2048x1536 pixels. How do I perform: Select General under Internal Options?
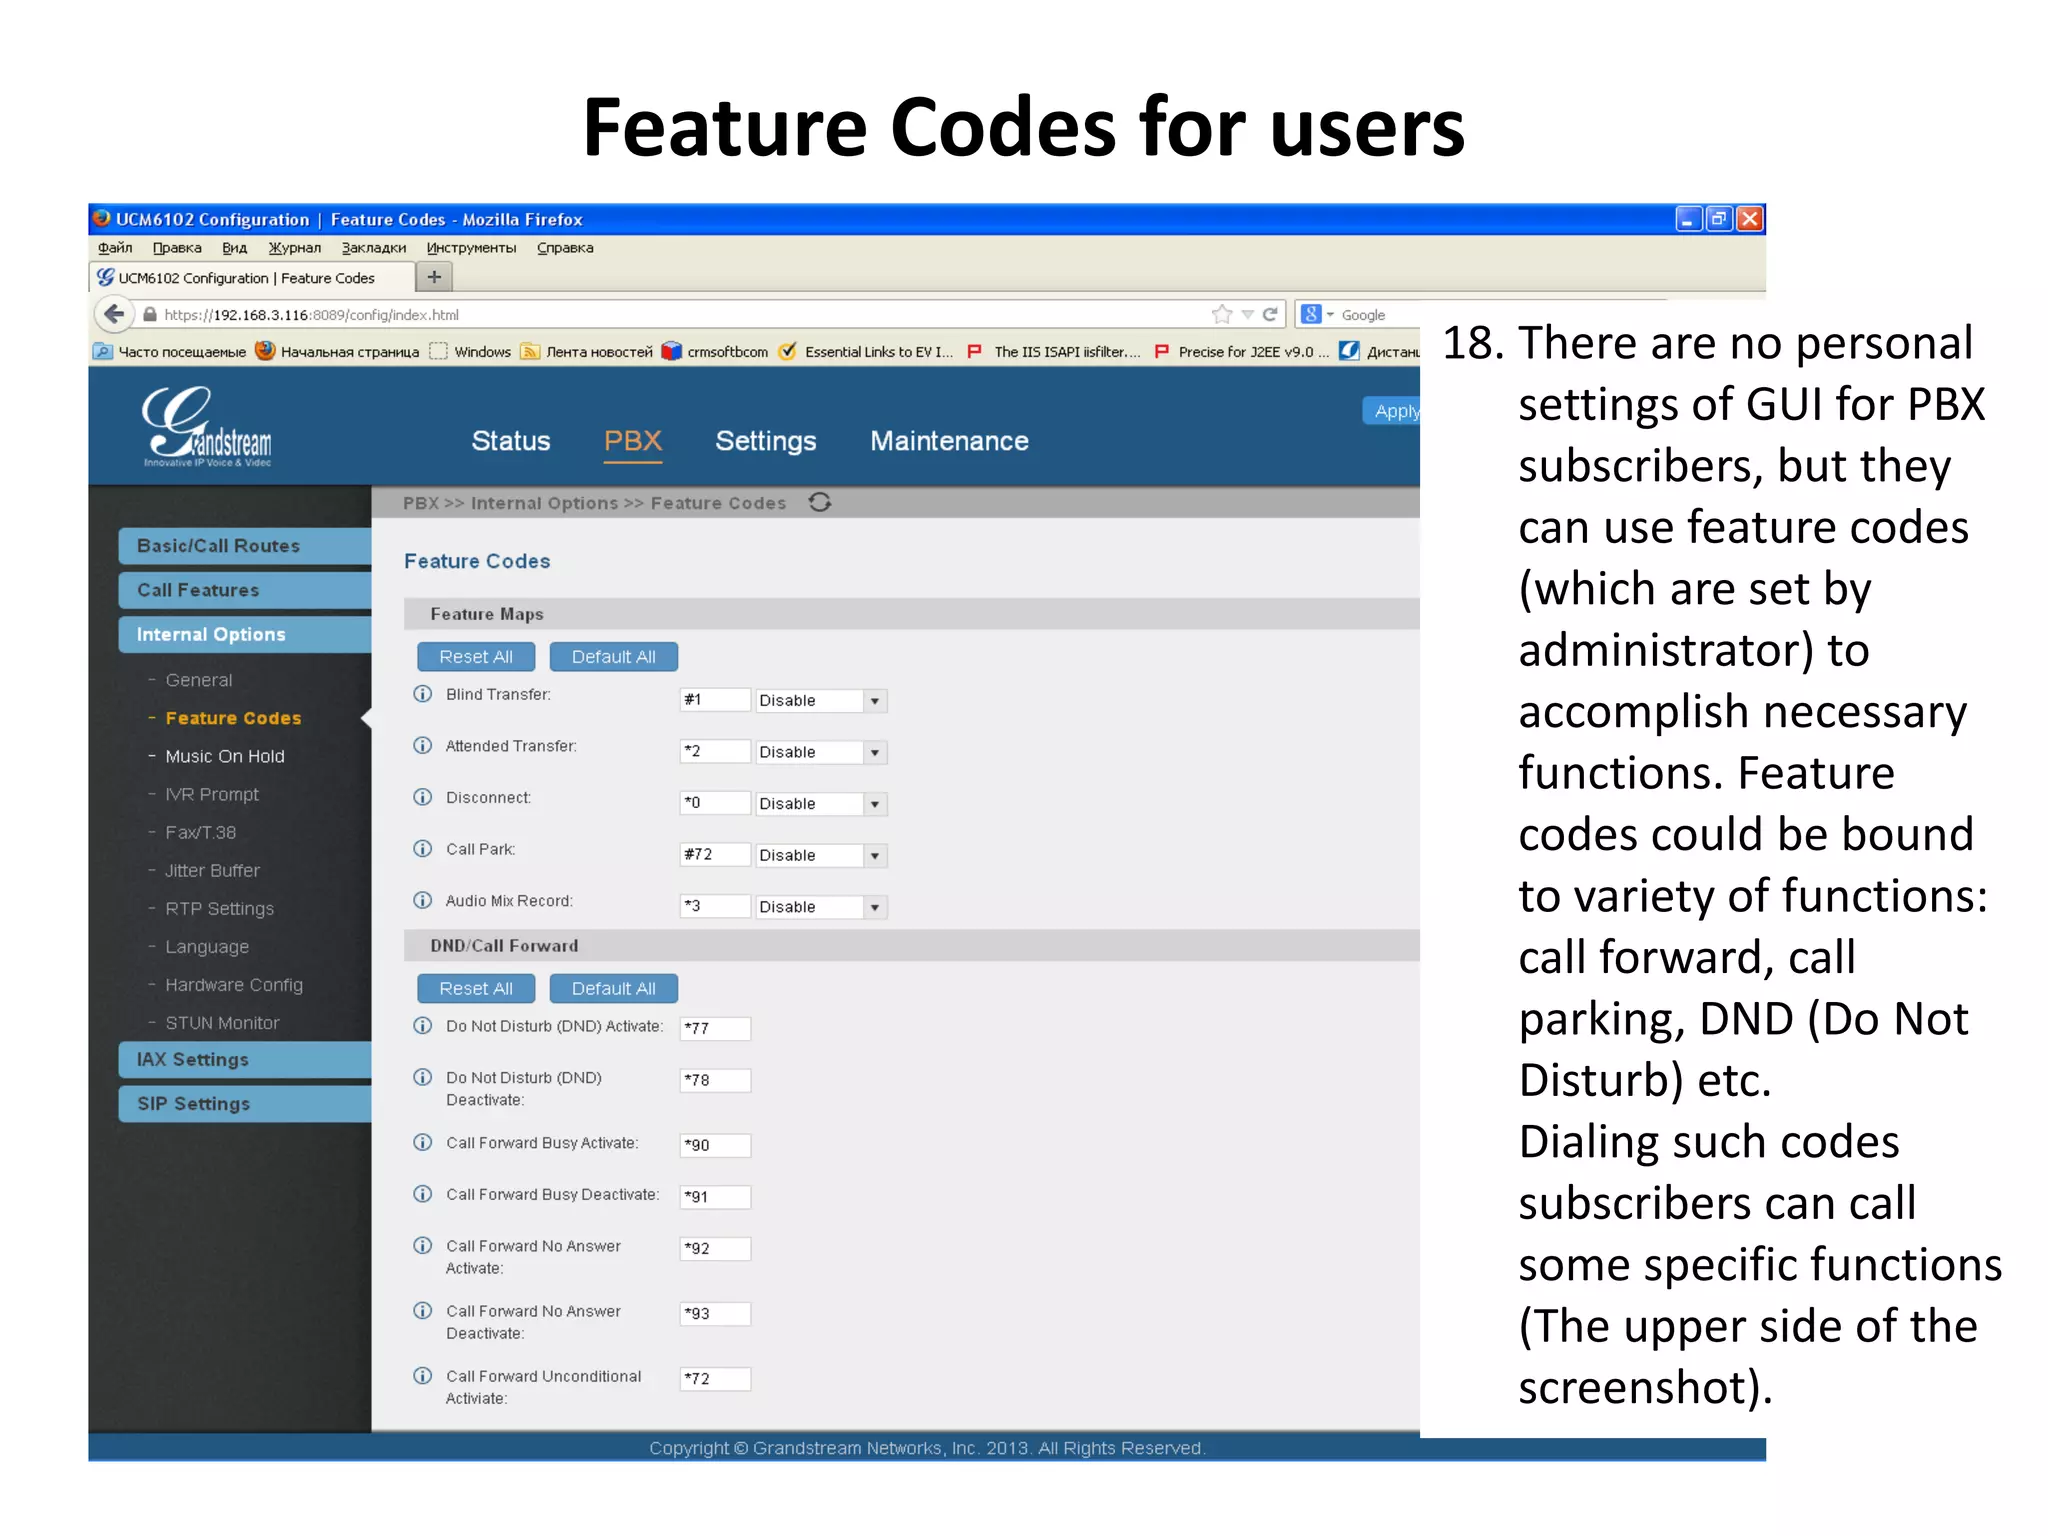pyautogui.click(x=199, y=680)
